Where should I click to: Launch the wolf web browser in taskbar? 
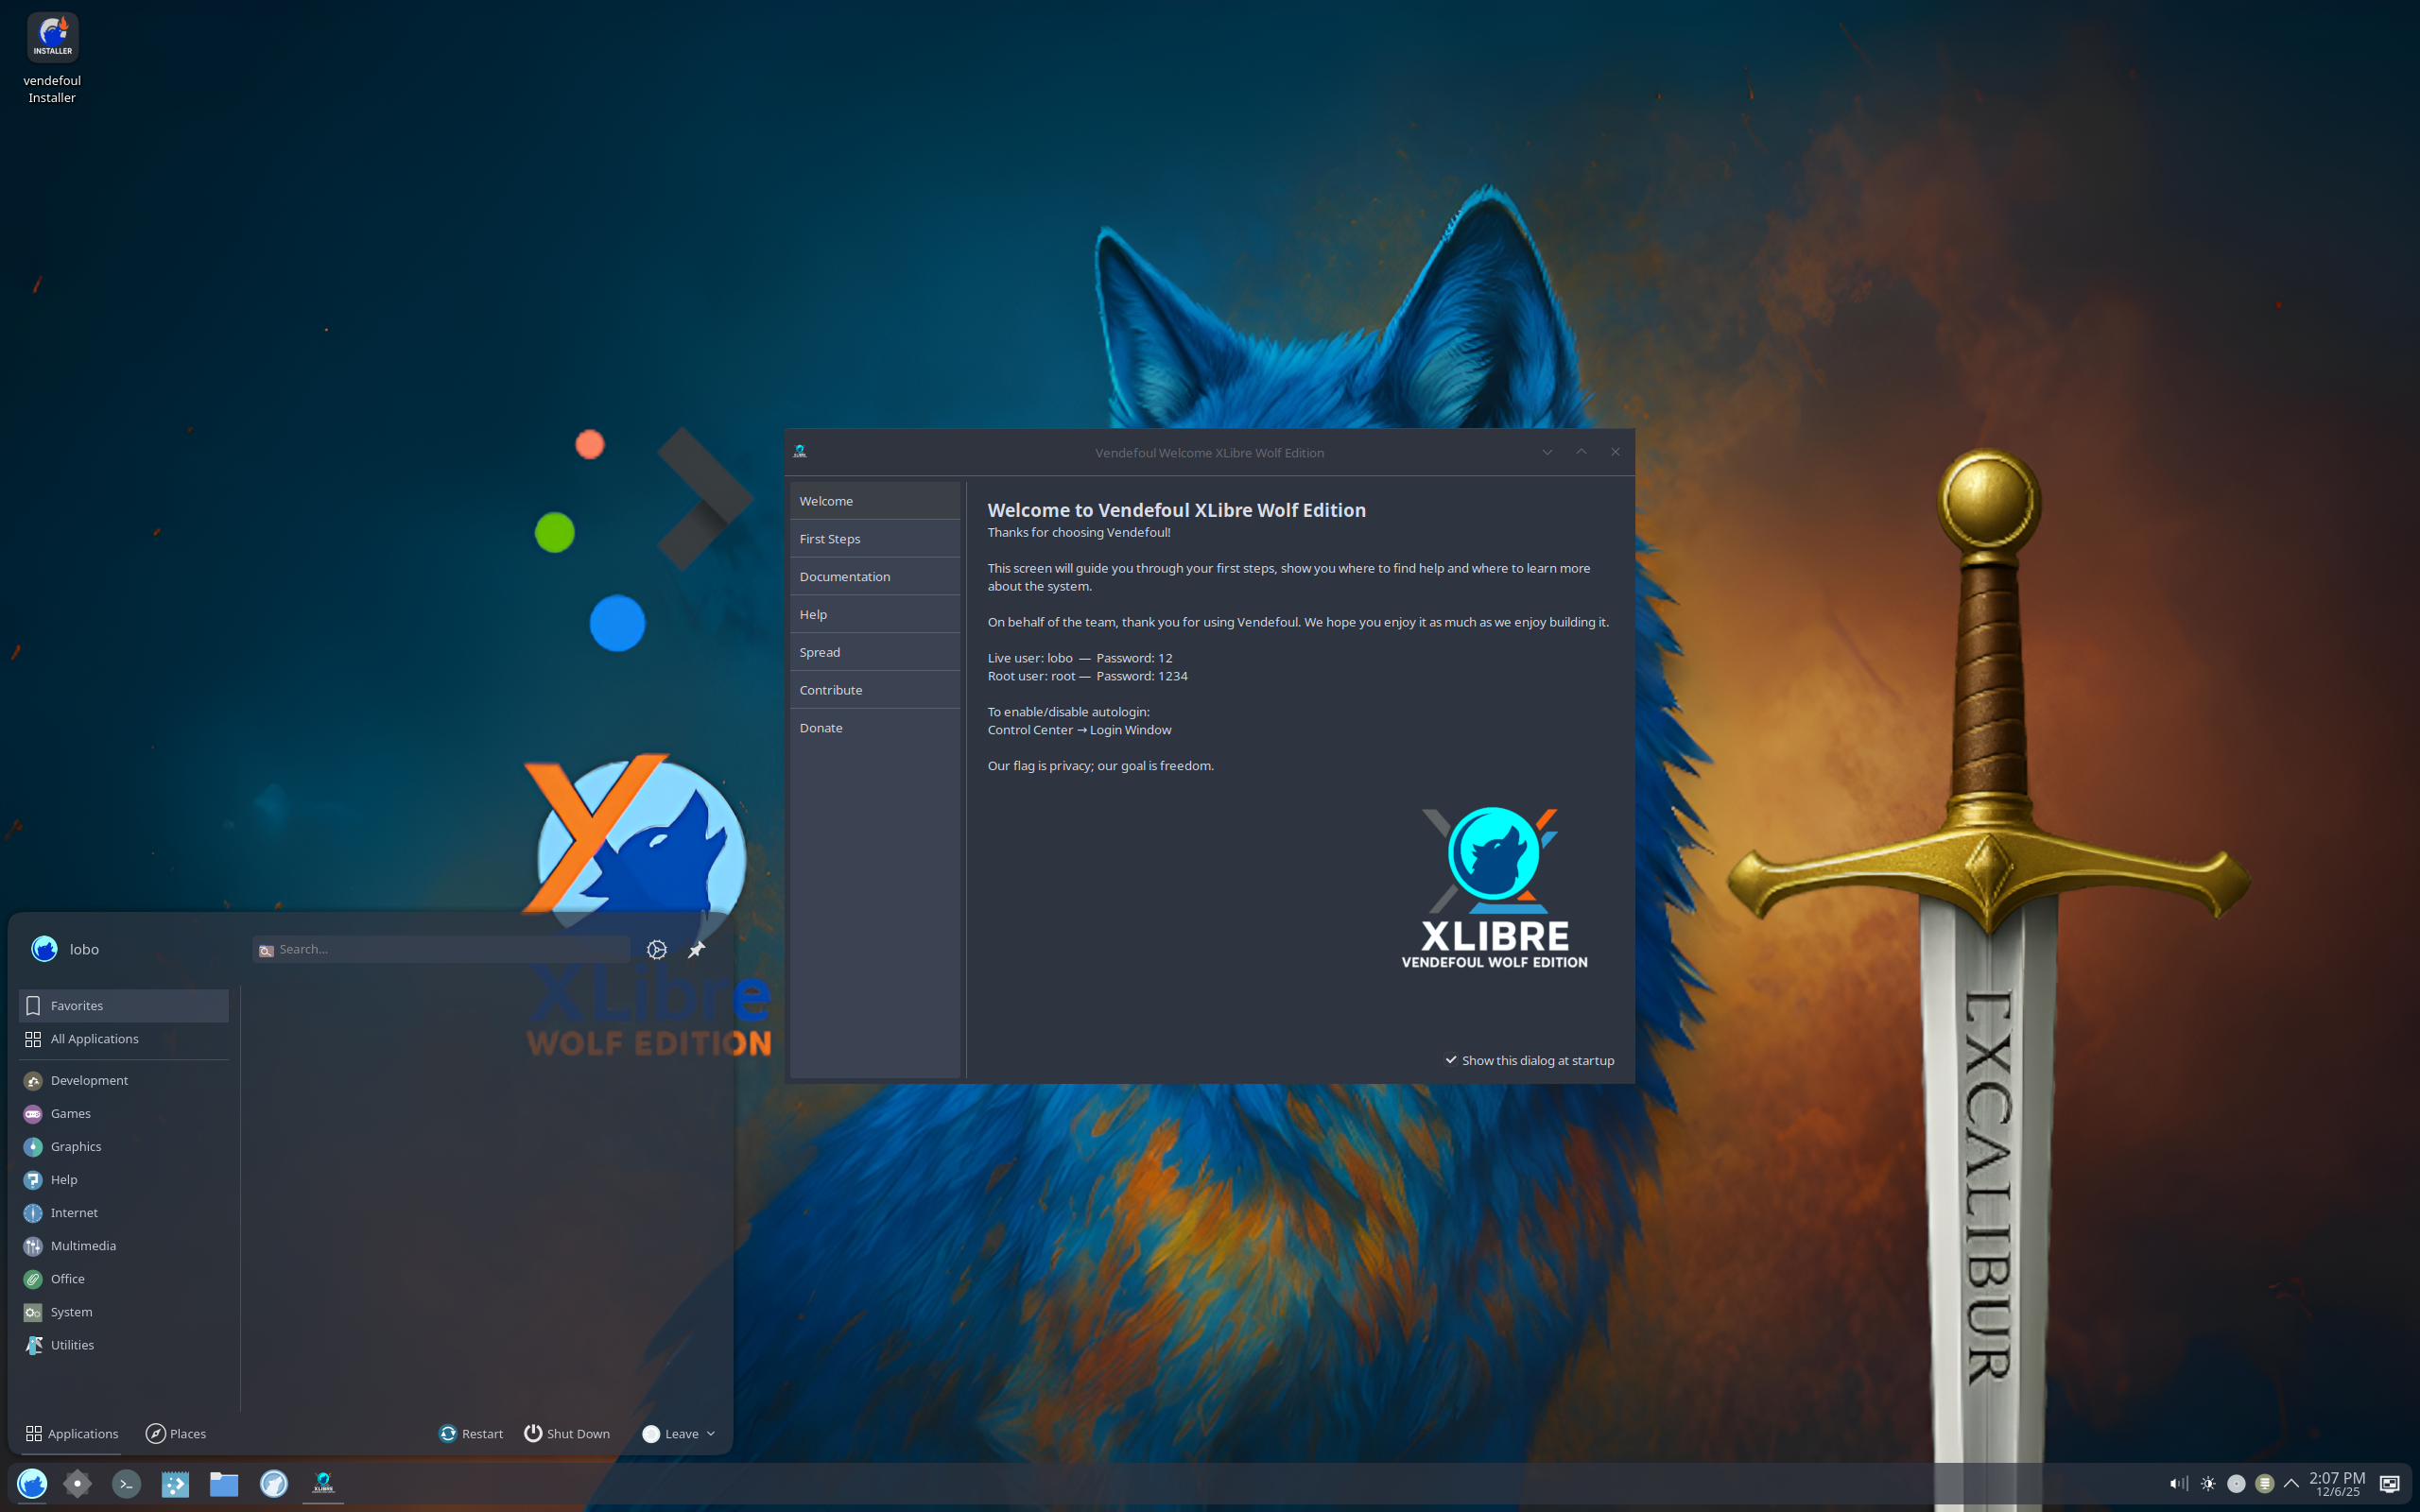(273, 1483)
